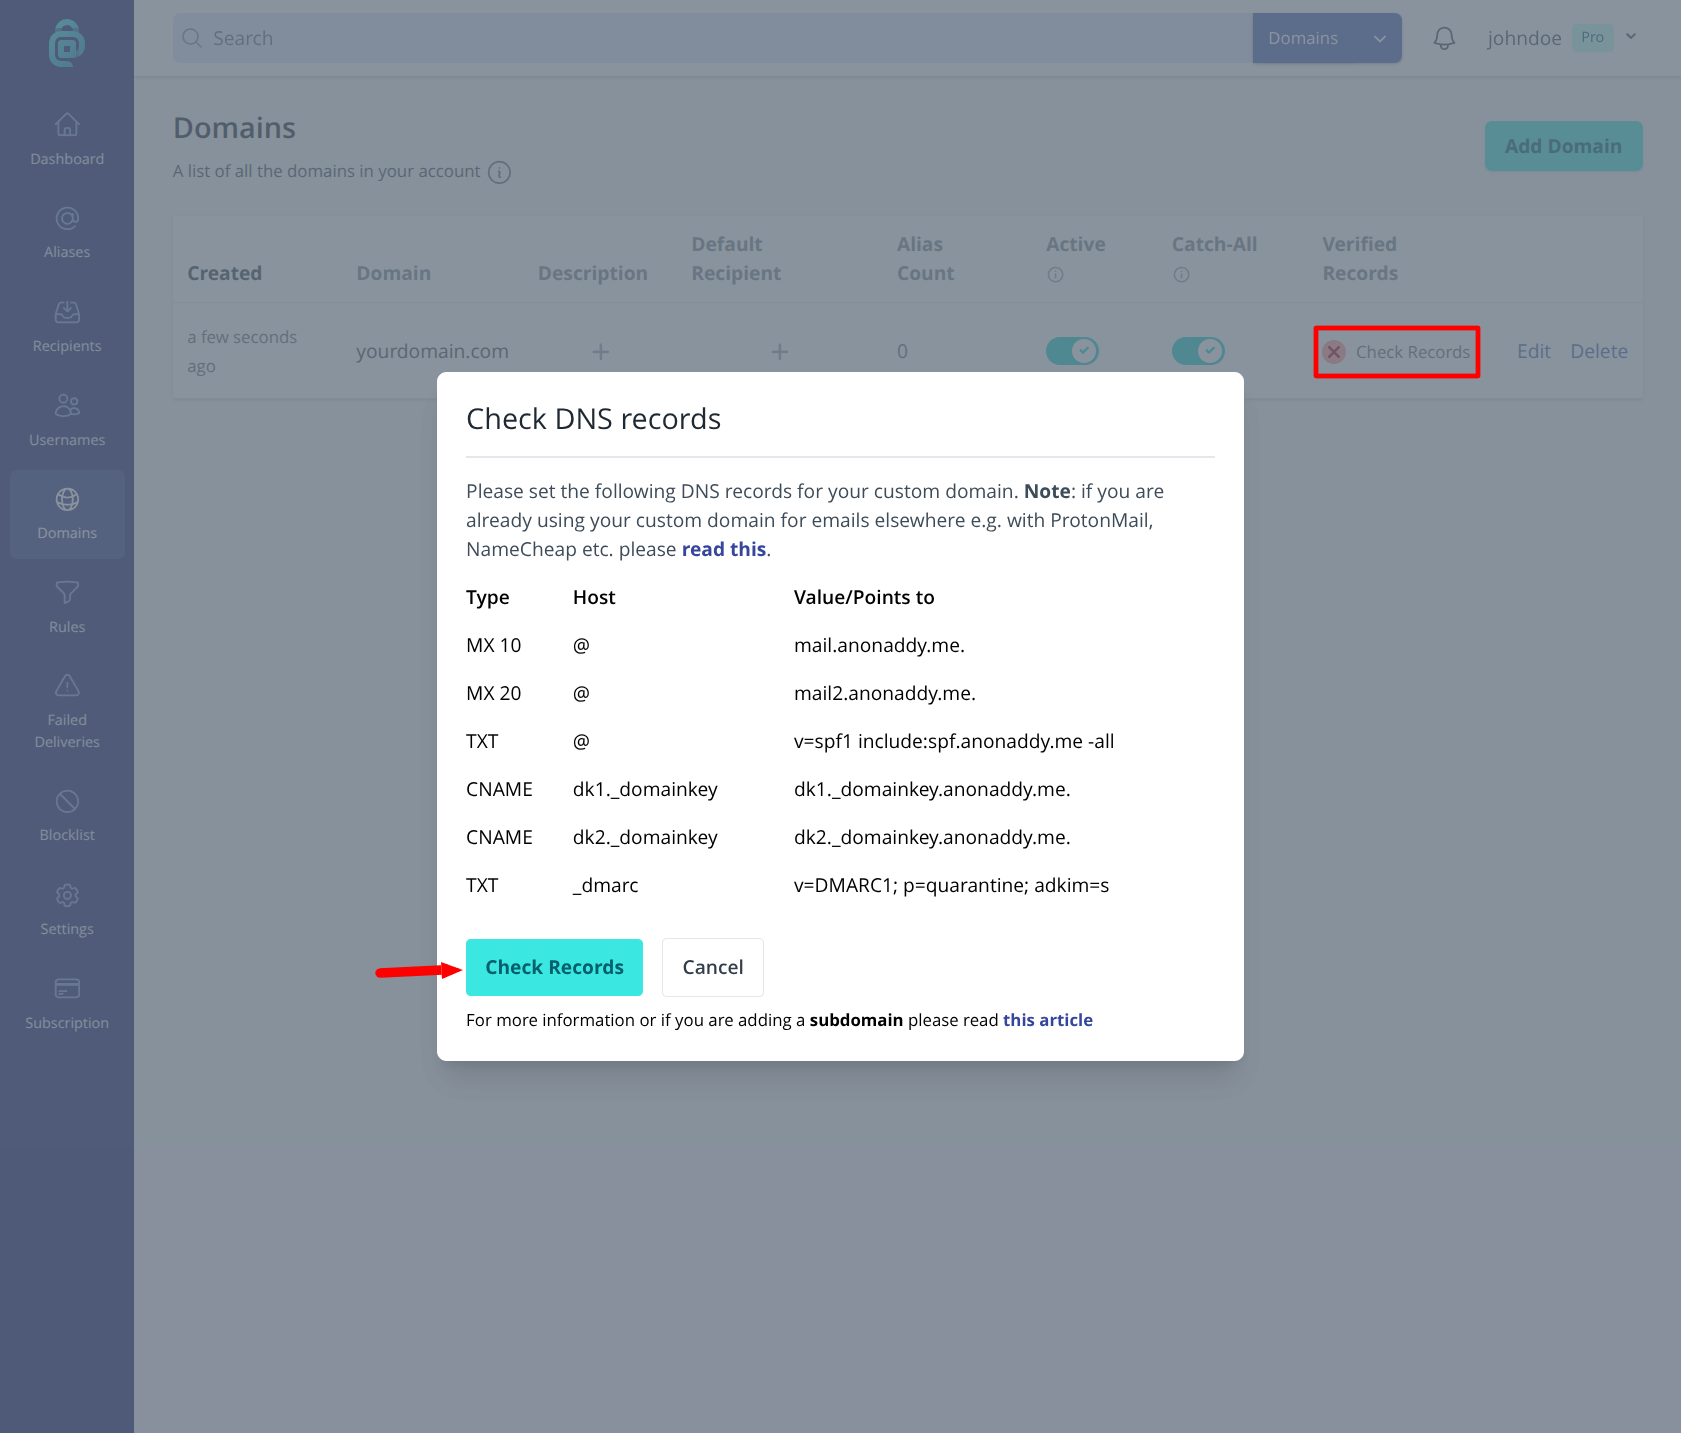This screenshot has height=1433, width=1681.
Task: Select Blocklist label in the sidebar
Action: [67, 835]
